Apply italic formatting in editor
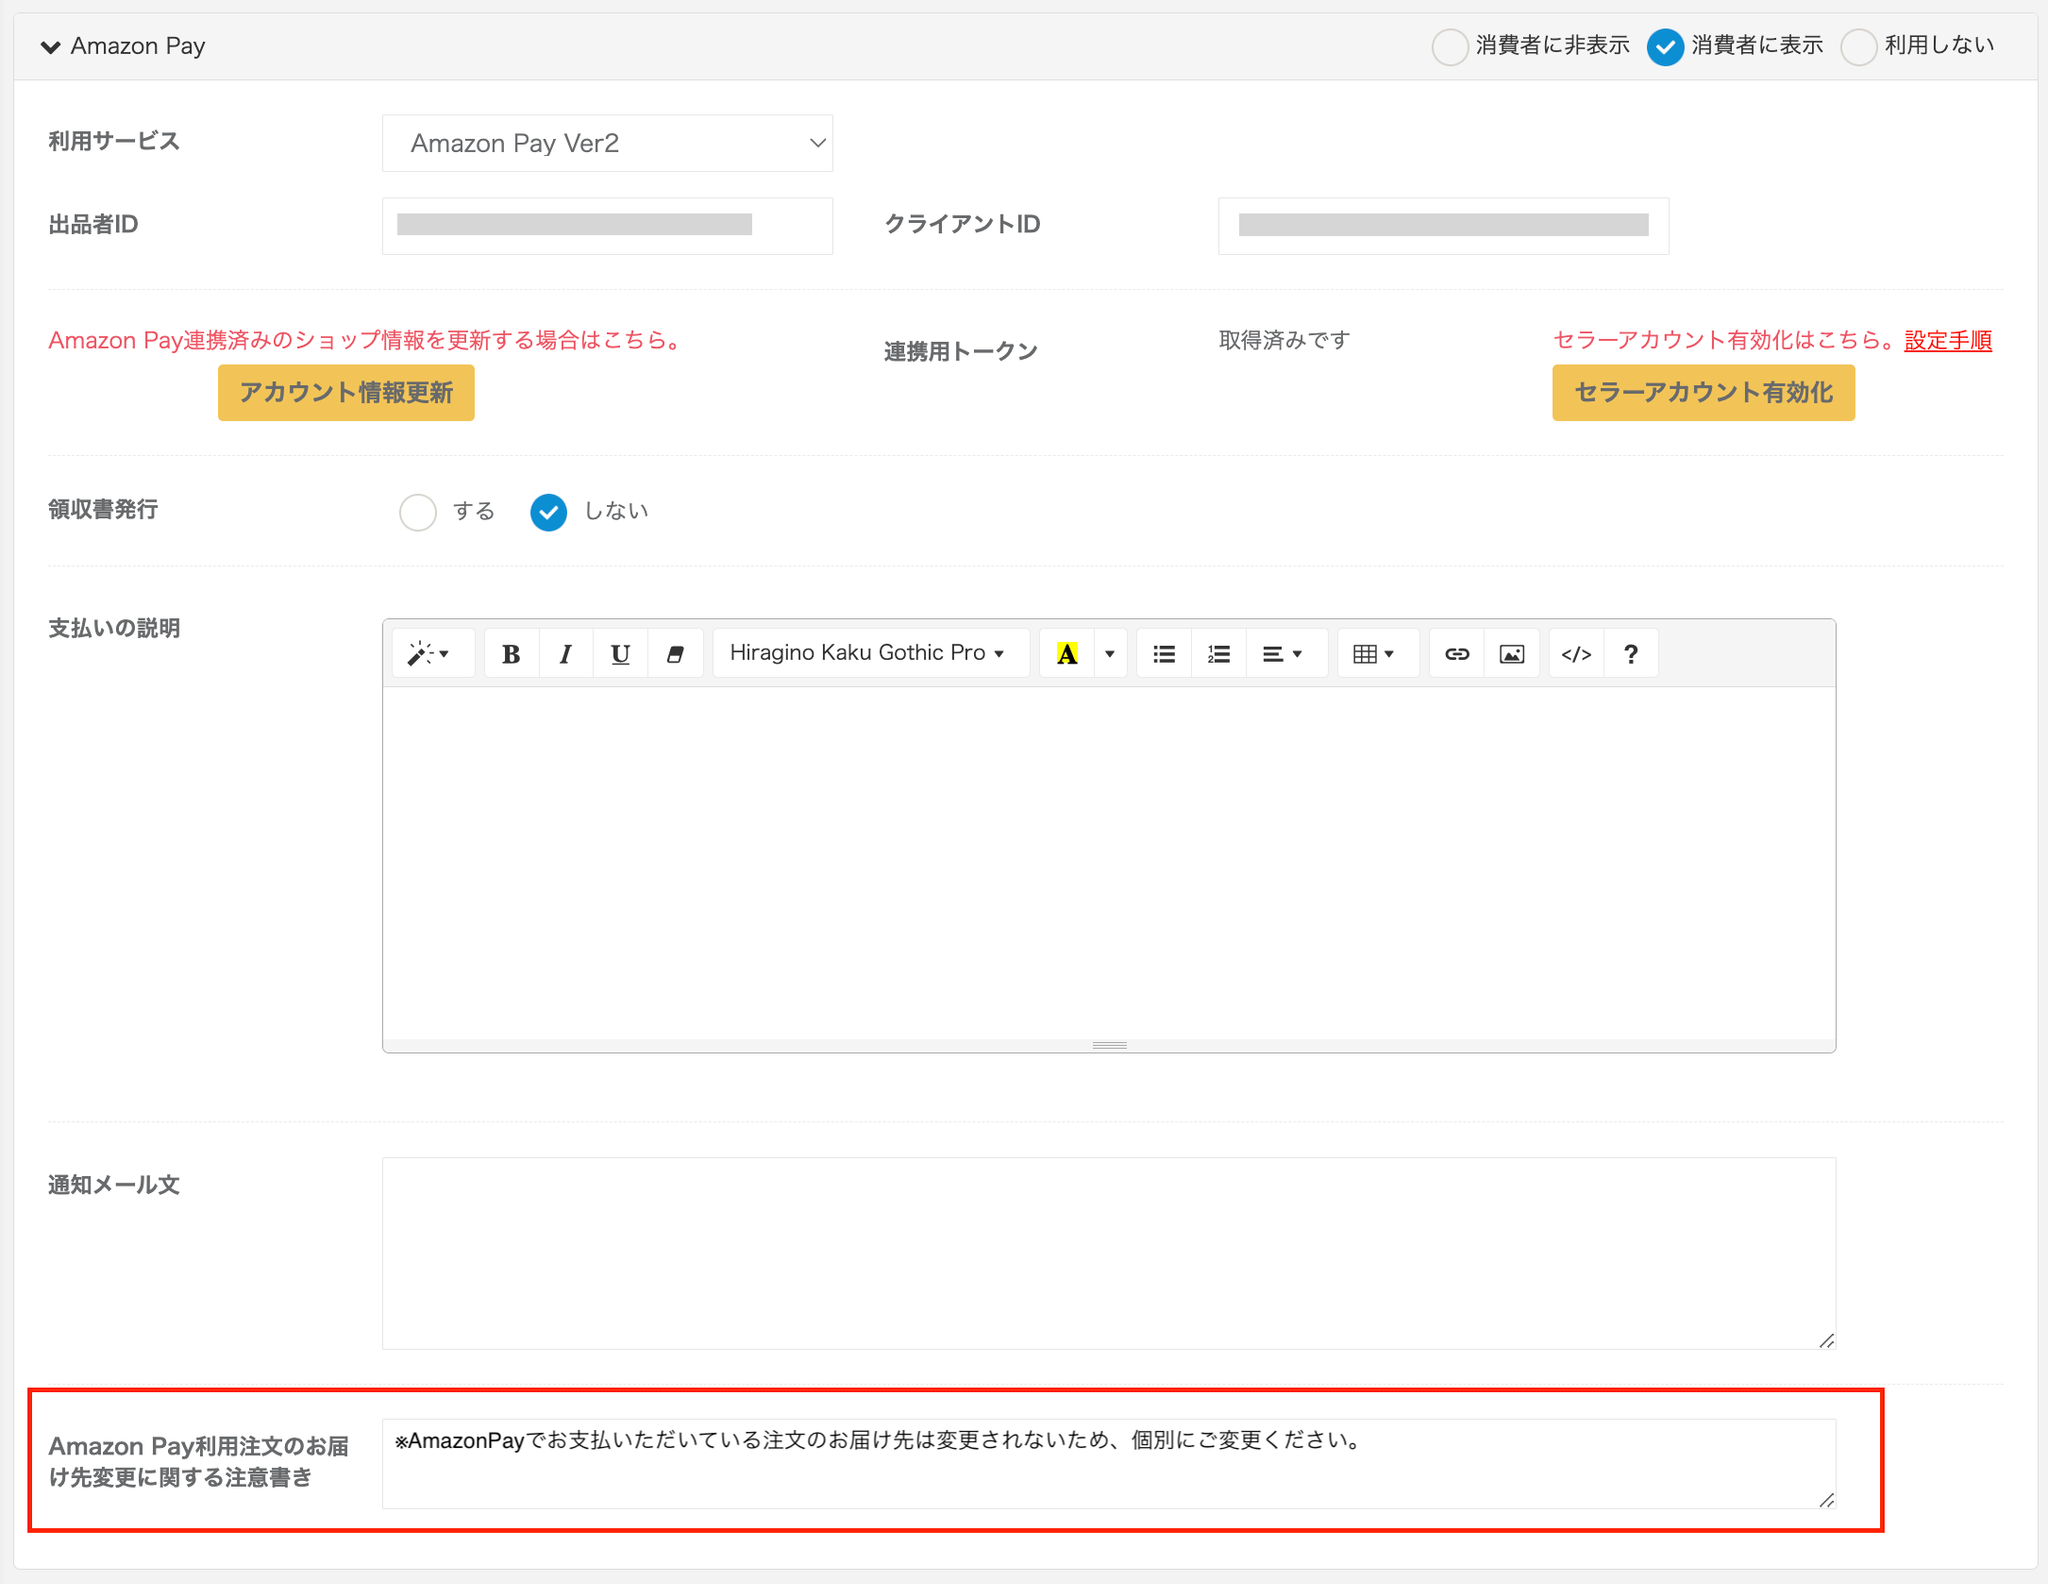 point(566,654)
